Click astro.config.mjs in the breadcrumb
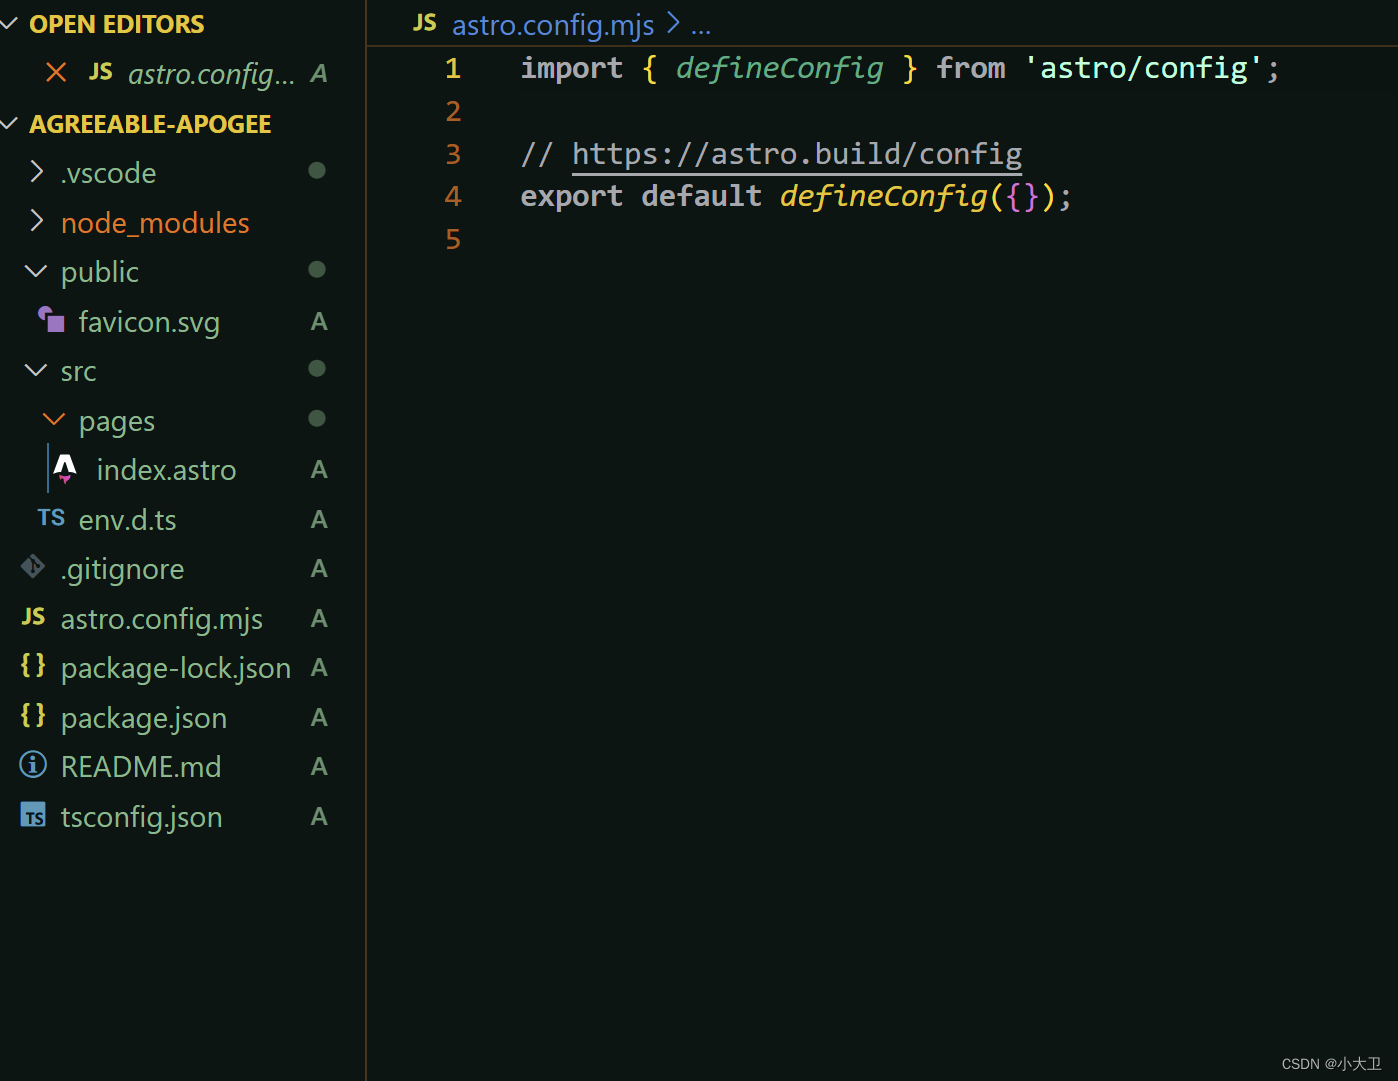 (x=553, y=25)
